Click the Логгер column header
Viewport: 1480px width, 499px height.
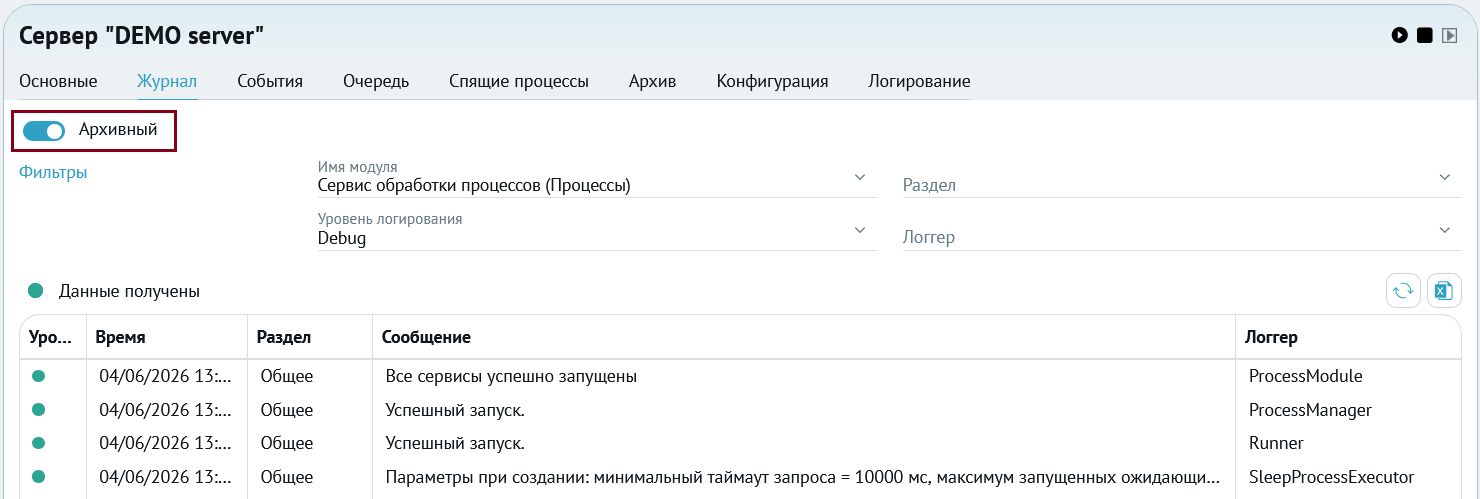click(1348, 337)
